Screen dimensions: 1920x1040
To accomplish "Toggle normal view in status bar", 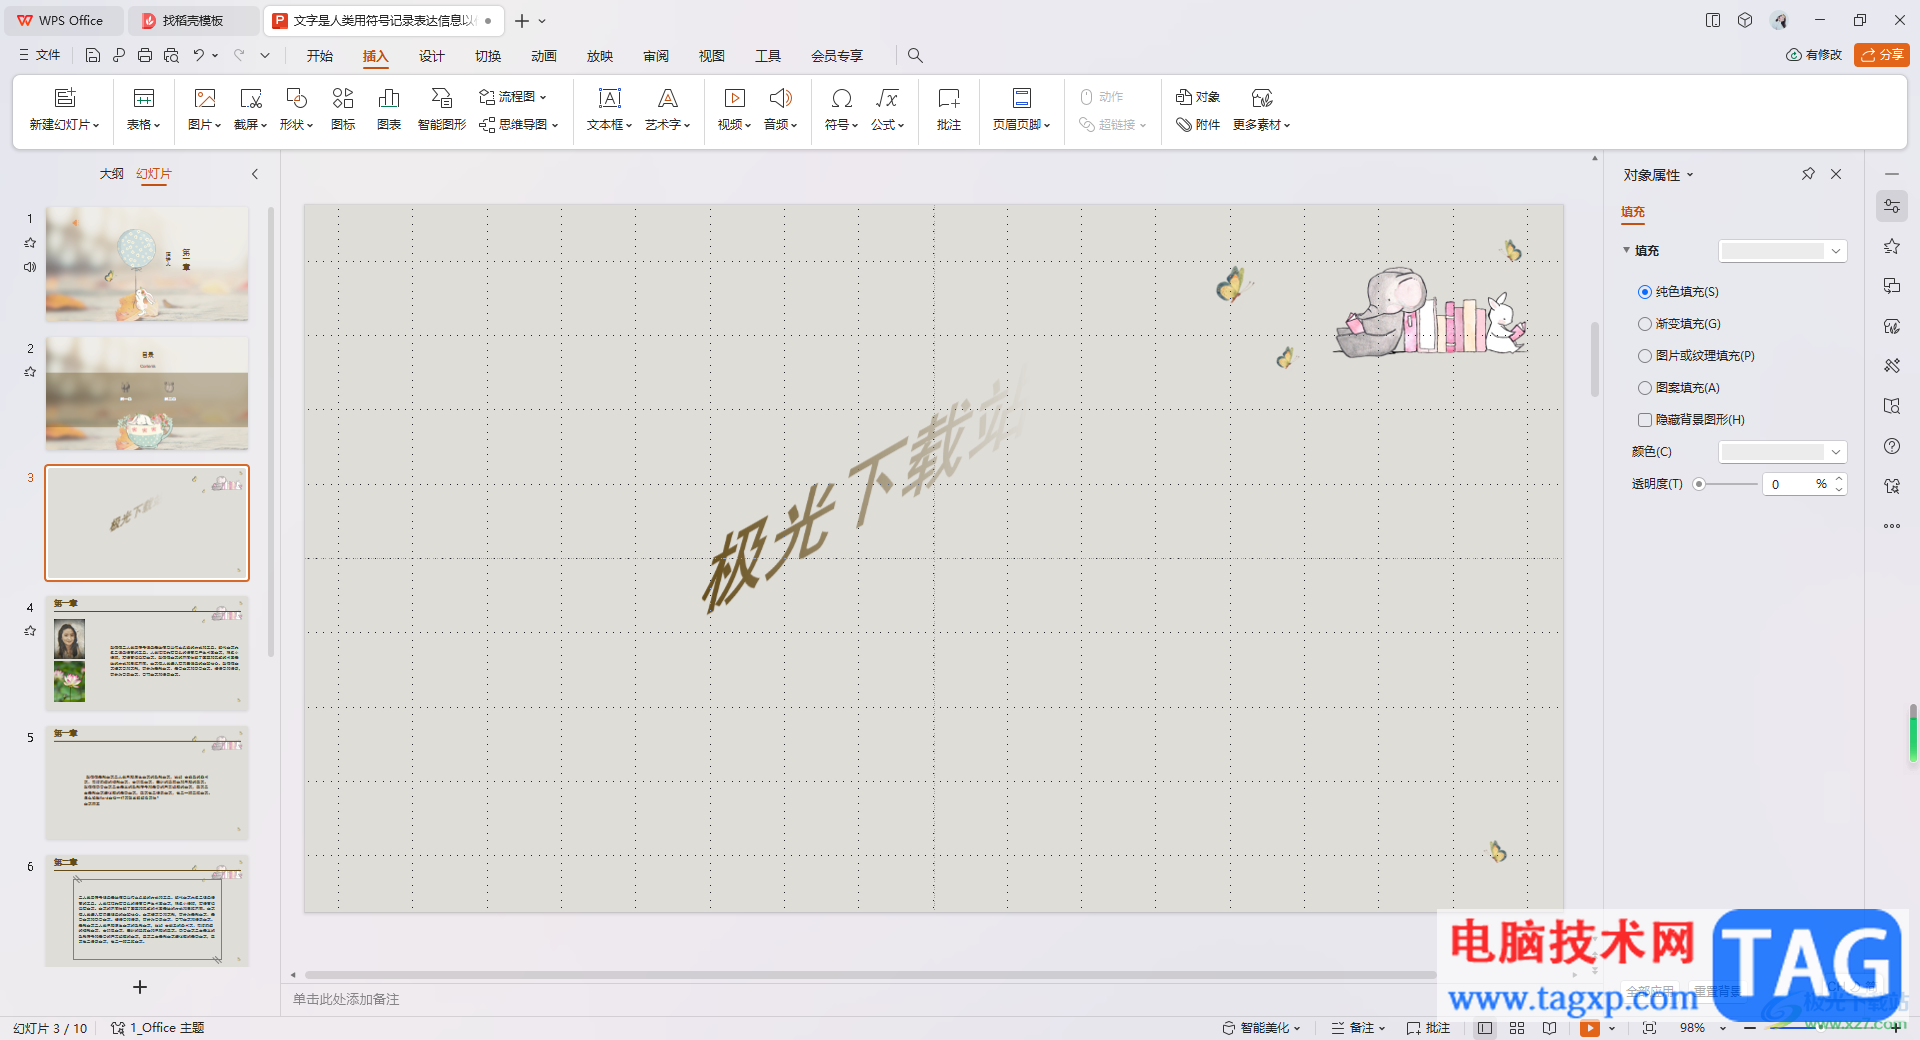I will [1485, 1028].
